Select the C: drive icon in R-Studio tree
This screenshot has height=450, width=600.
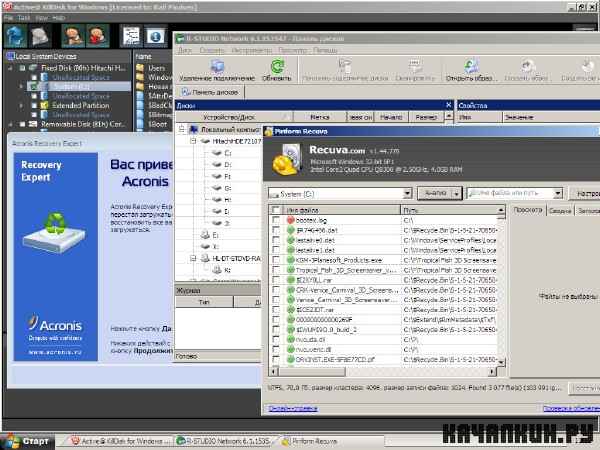pyautogui.click(x=217, y=153)
